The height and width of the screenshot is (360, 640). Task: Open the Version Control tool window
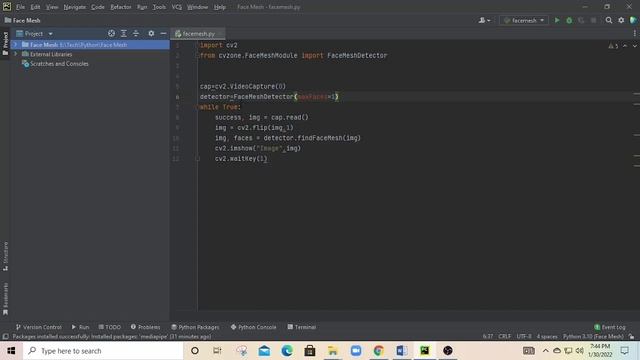[38, 327]
